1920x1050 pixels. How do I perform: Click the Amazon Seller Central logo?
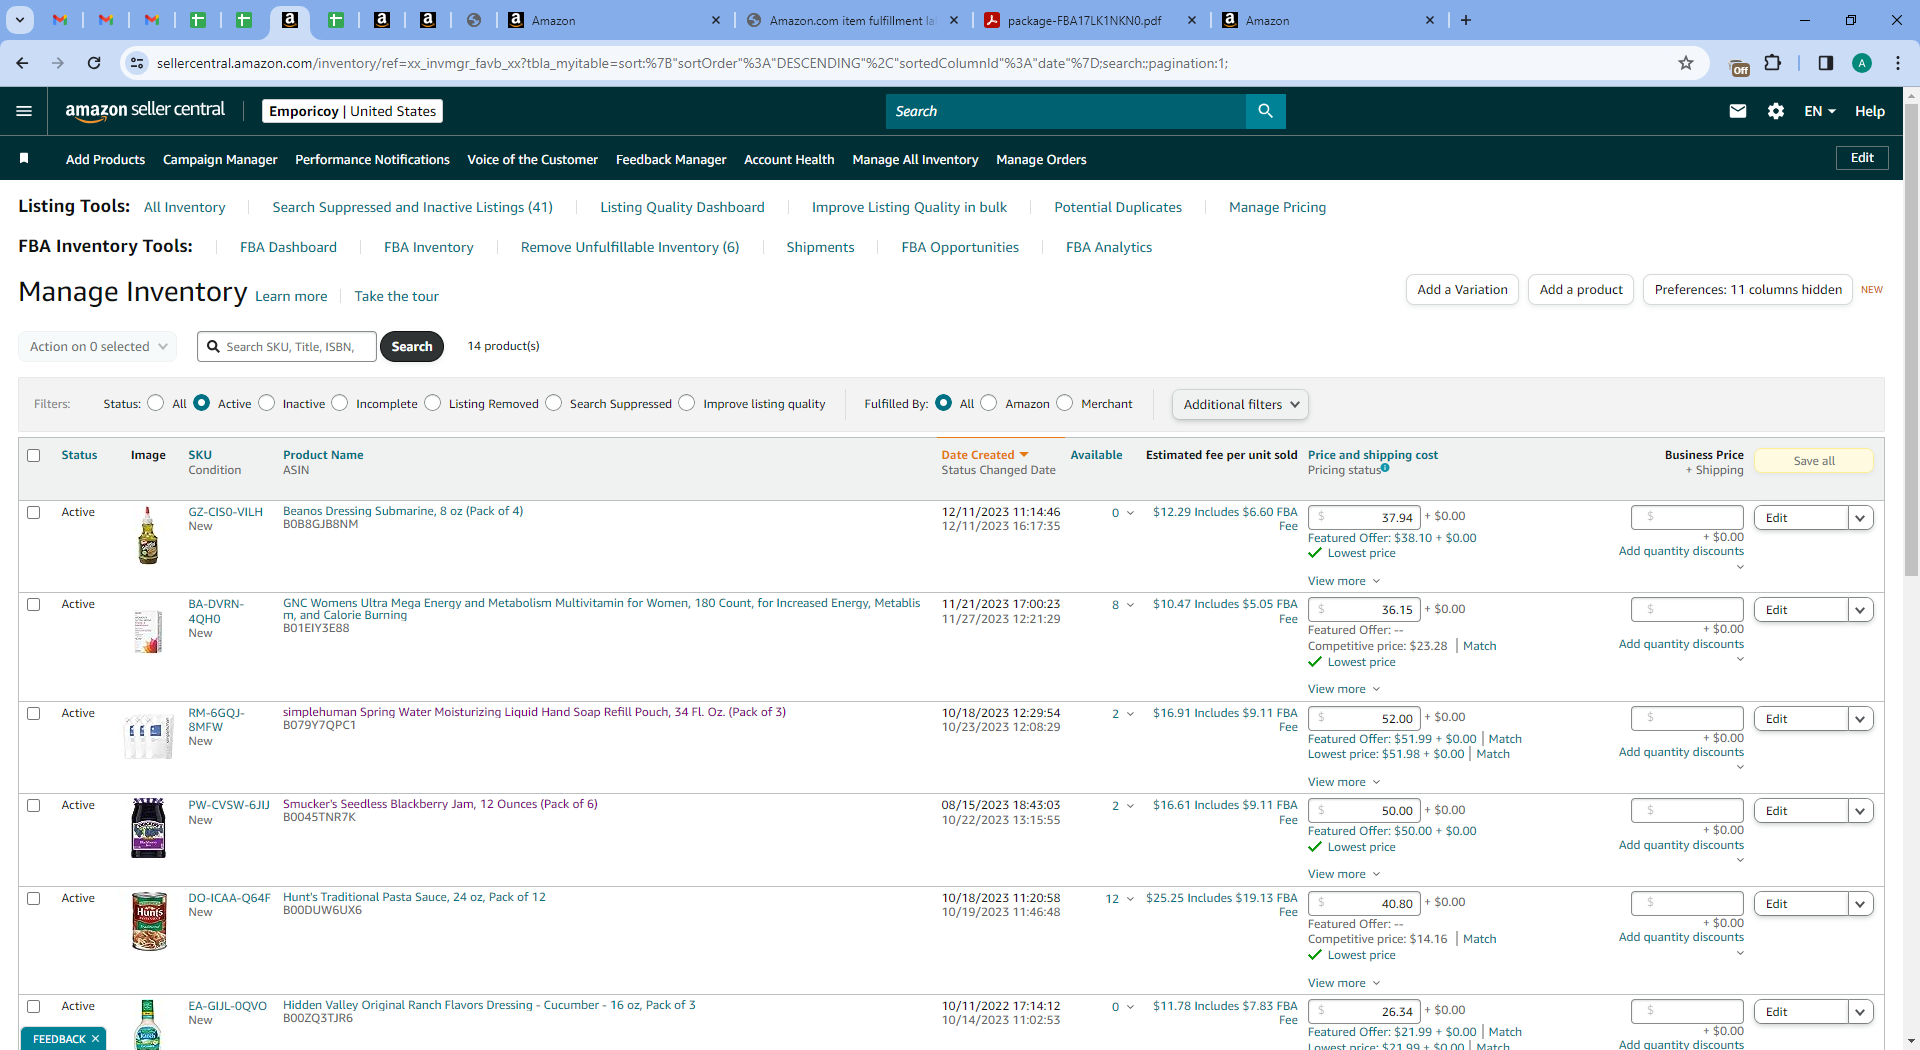click(x=145, y=111)
